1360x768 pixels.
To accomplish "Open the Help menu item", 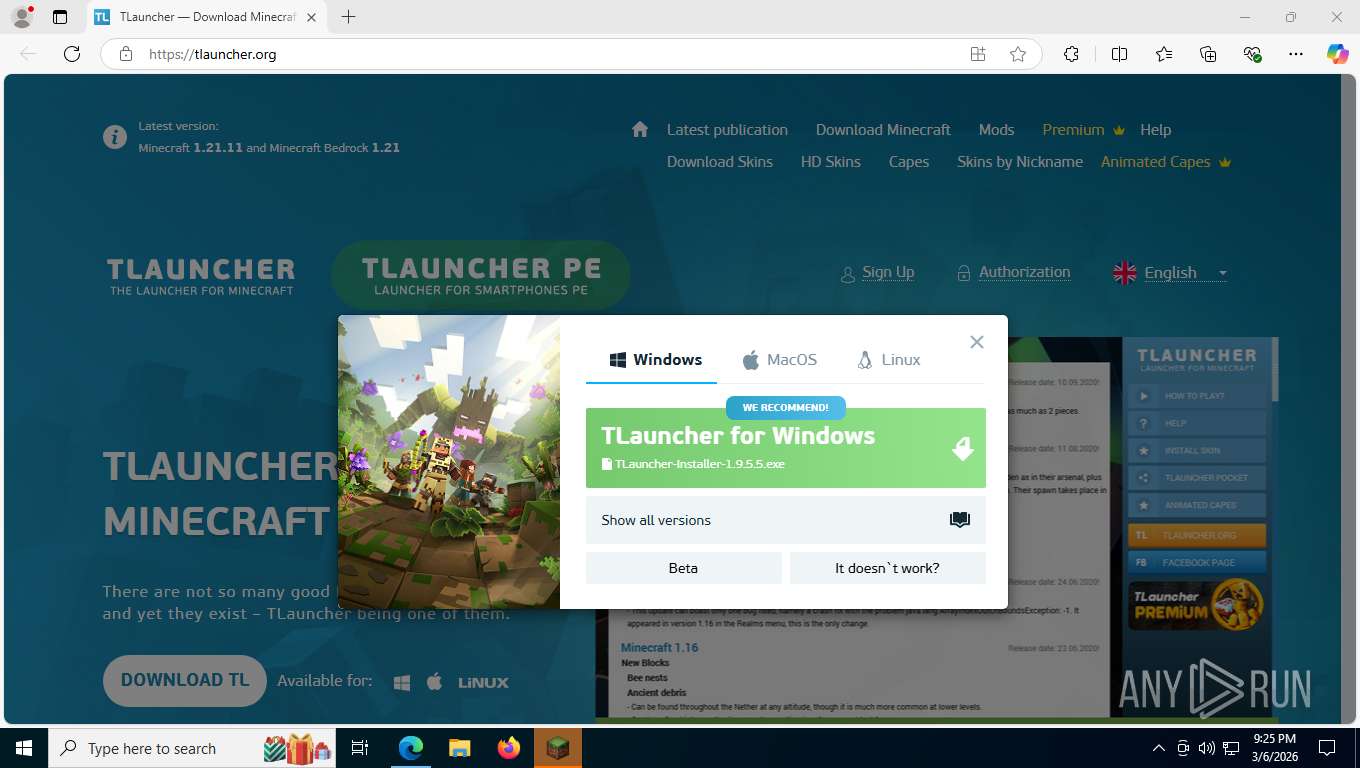I will click(x=1155, y=130).
